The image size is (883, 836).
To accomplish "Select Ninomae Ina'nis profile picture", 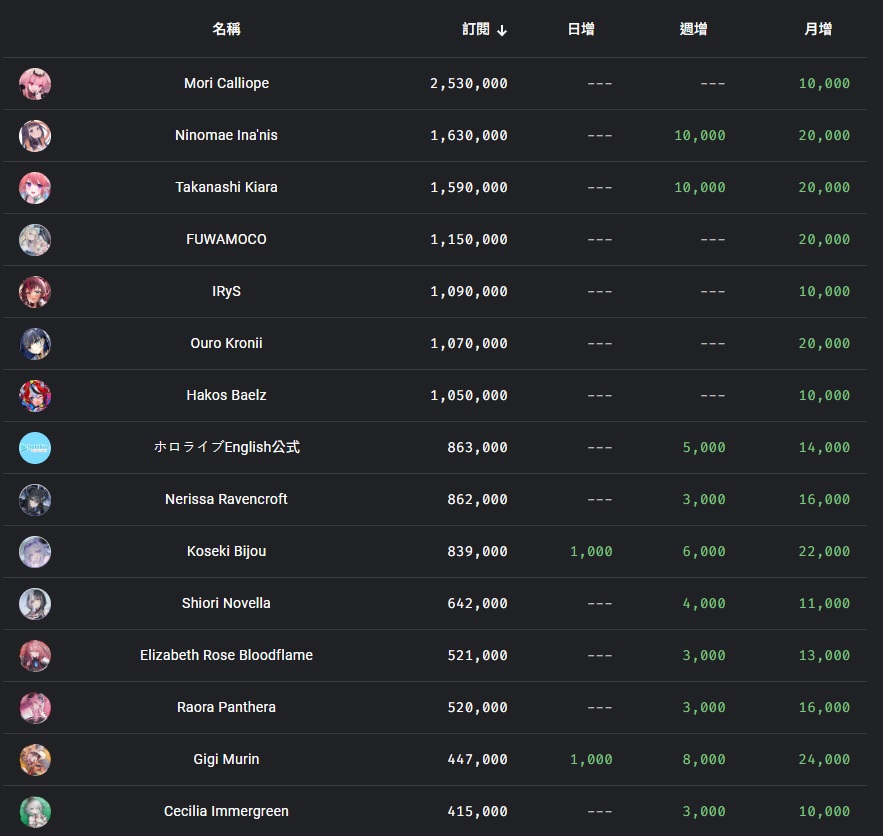I will click(x=35, y=136).
